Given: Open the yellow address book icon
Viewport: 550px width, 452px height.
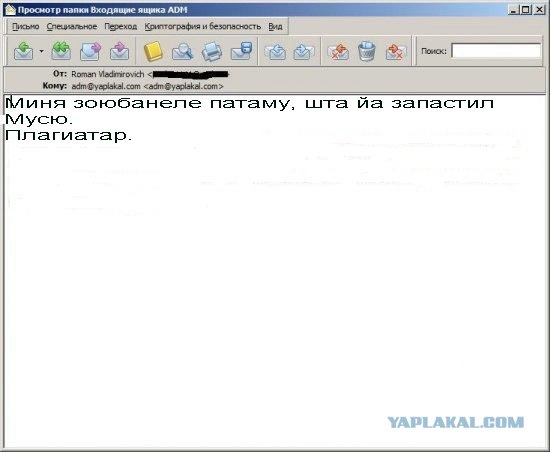Looking at the screenshot, I should [153, 51].
